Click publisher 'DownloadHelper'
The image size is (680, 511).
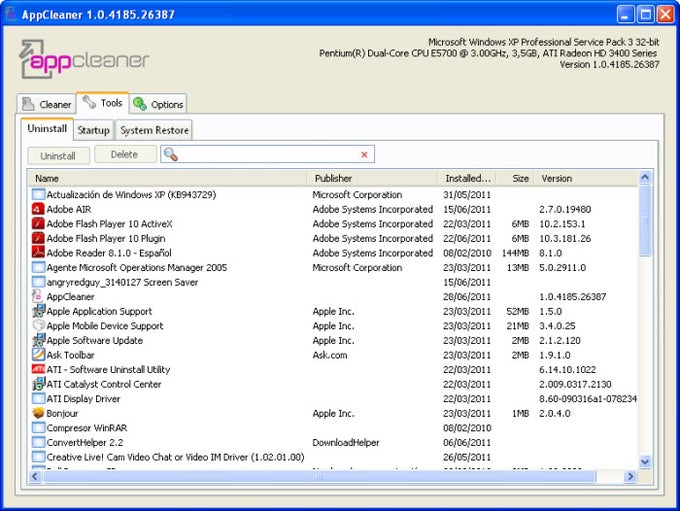coord(346,442)
